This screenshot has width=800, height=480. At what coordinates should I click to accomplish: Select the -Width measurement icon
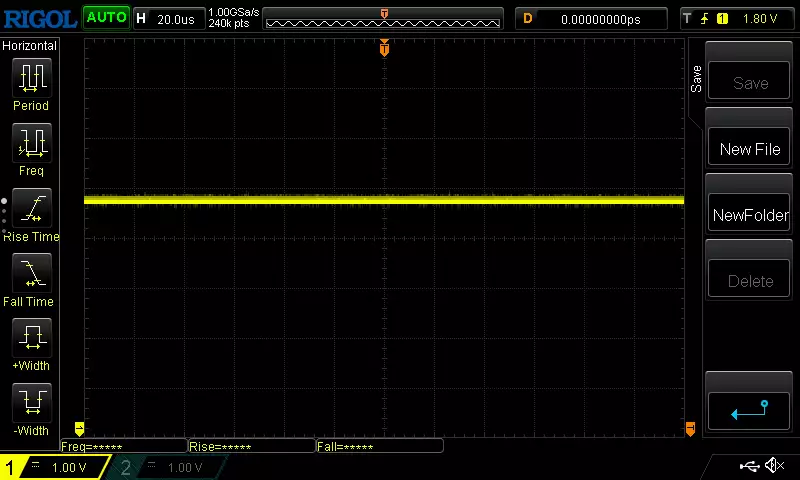click(32, 402)
